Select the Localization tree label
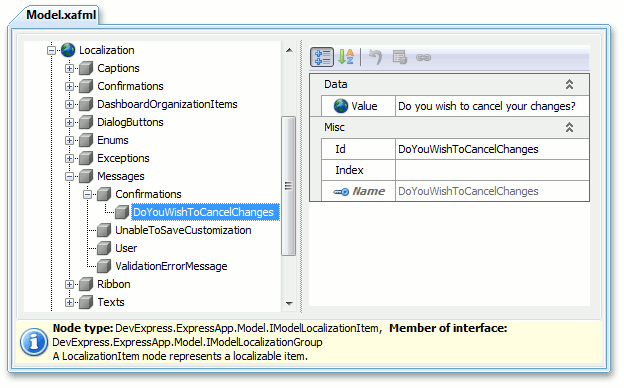This screenshot has width=624, height=388. point(107,51)
